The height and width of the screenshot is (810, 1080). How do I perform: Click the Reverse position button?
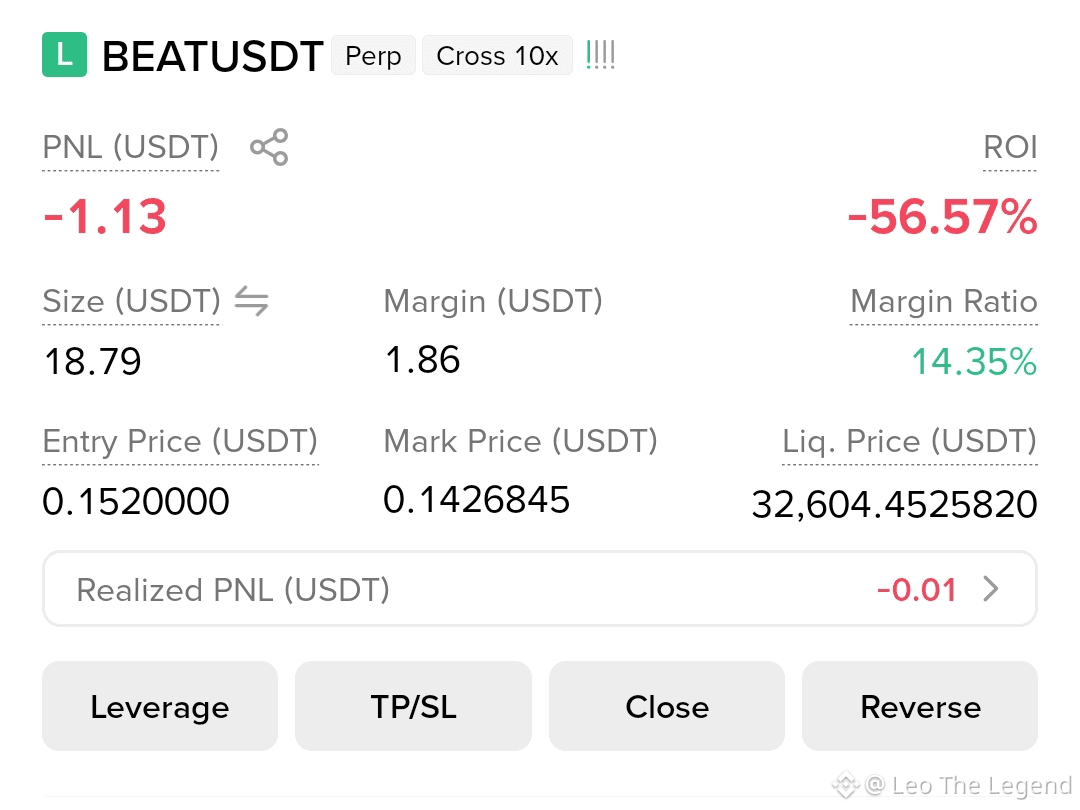920,706
